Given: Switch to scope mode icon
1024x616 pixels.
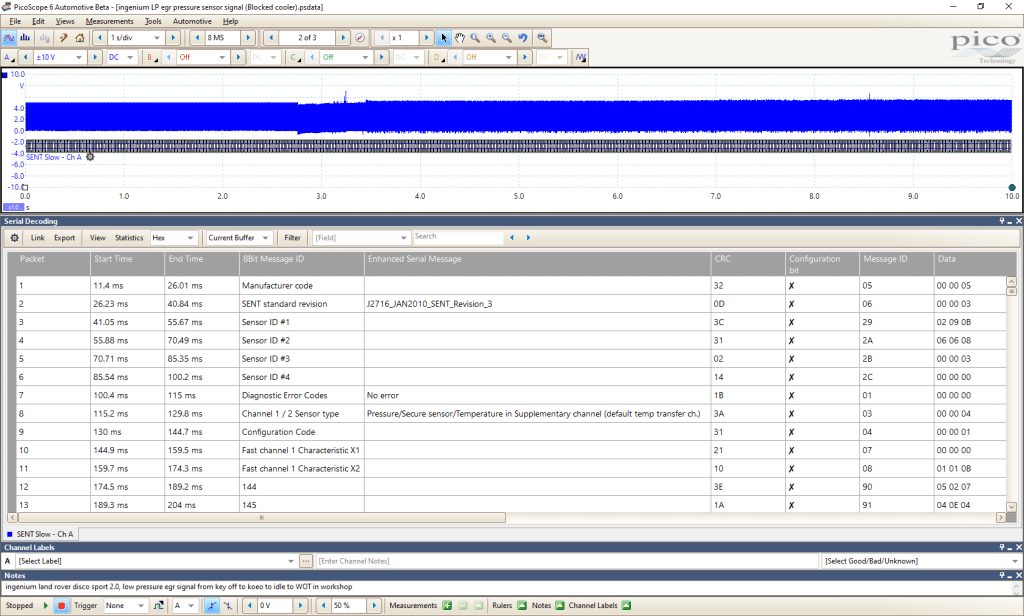Looking at the screenshot, I should [9, 38].
